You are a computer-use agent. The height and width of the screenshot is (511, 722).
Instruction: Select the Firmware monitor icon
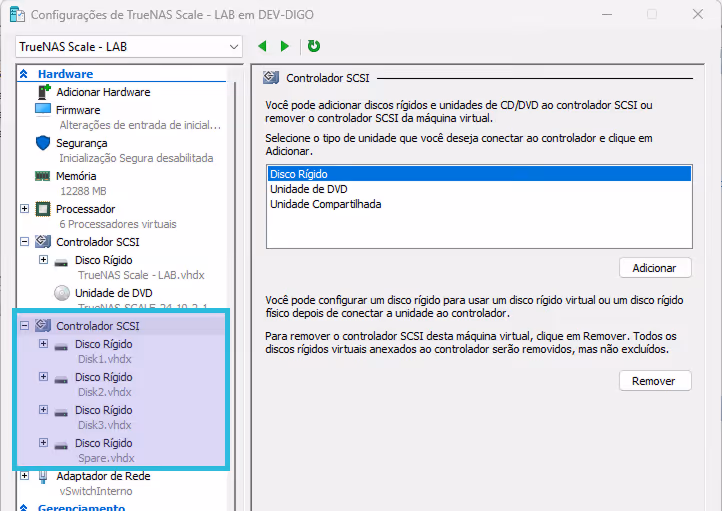[x=43, y=110]
